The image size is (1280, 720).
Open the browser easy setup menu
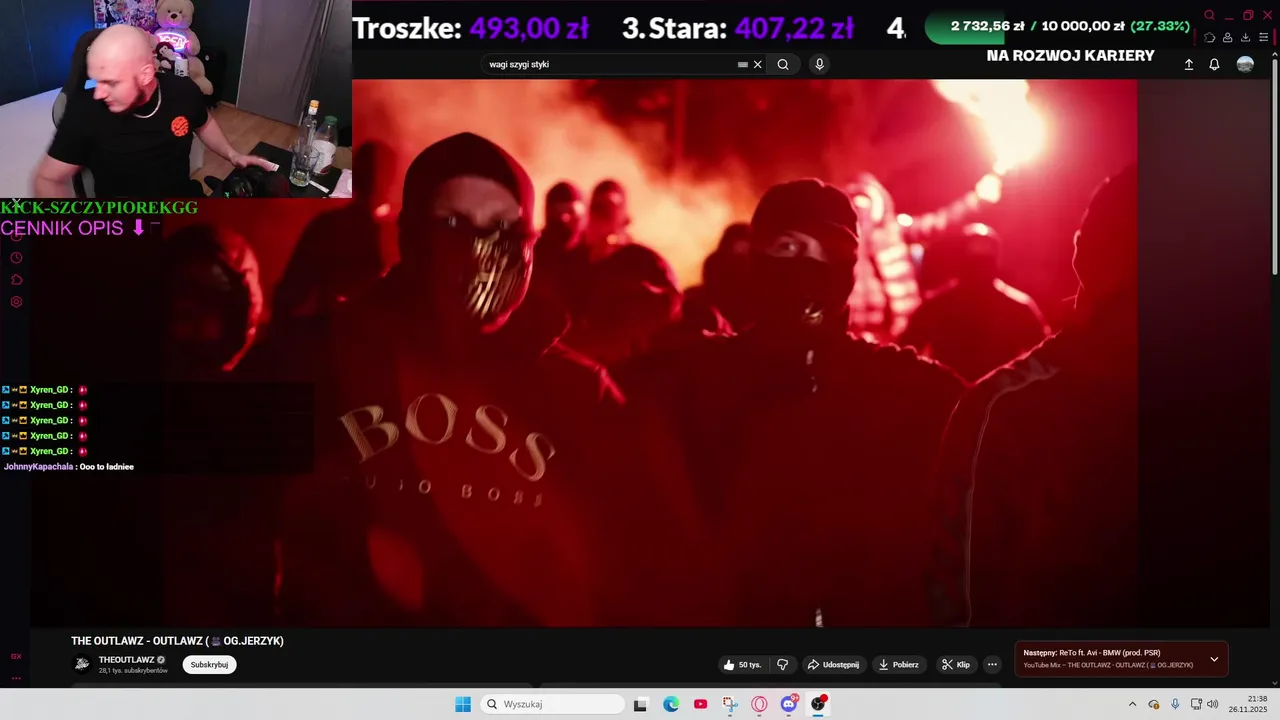click(1263, 38)
